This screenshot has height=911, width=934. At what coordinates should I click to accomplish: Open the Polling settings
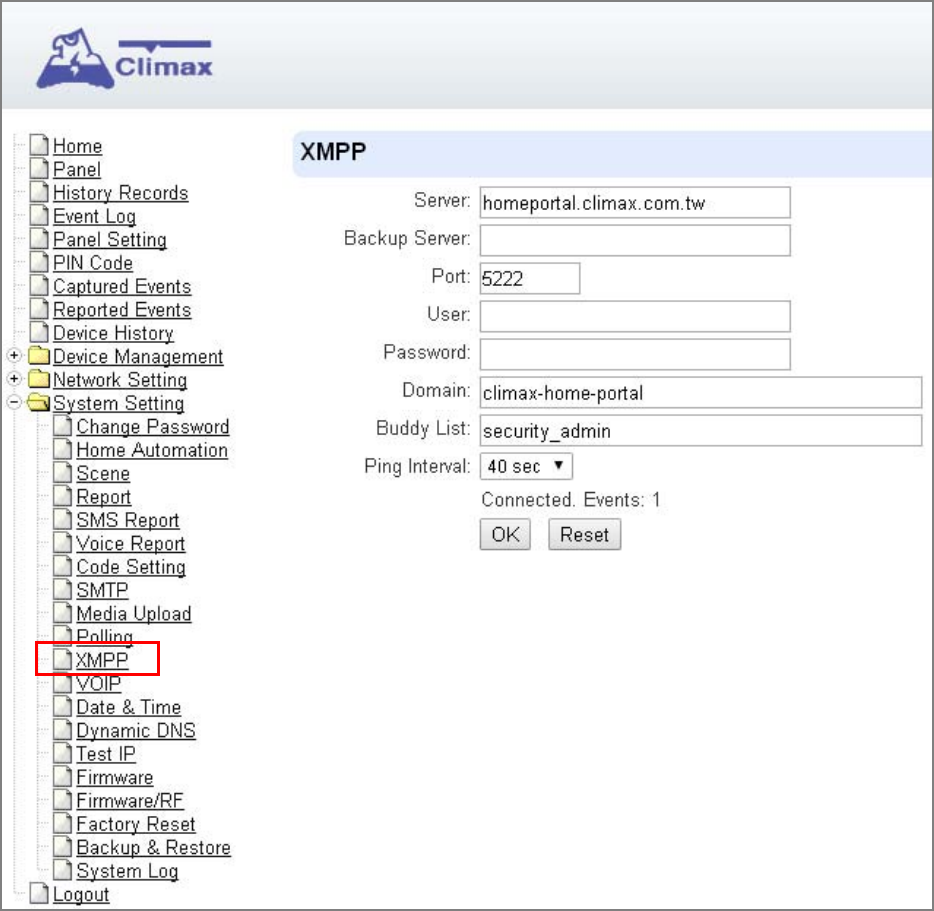(105, 637)
